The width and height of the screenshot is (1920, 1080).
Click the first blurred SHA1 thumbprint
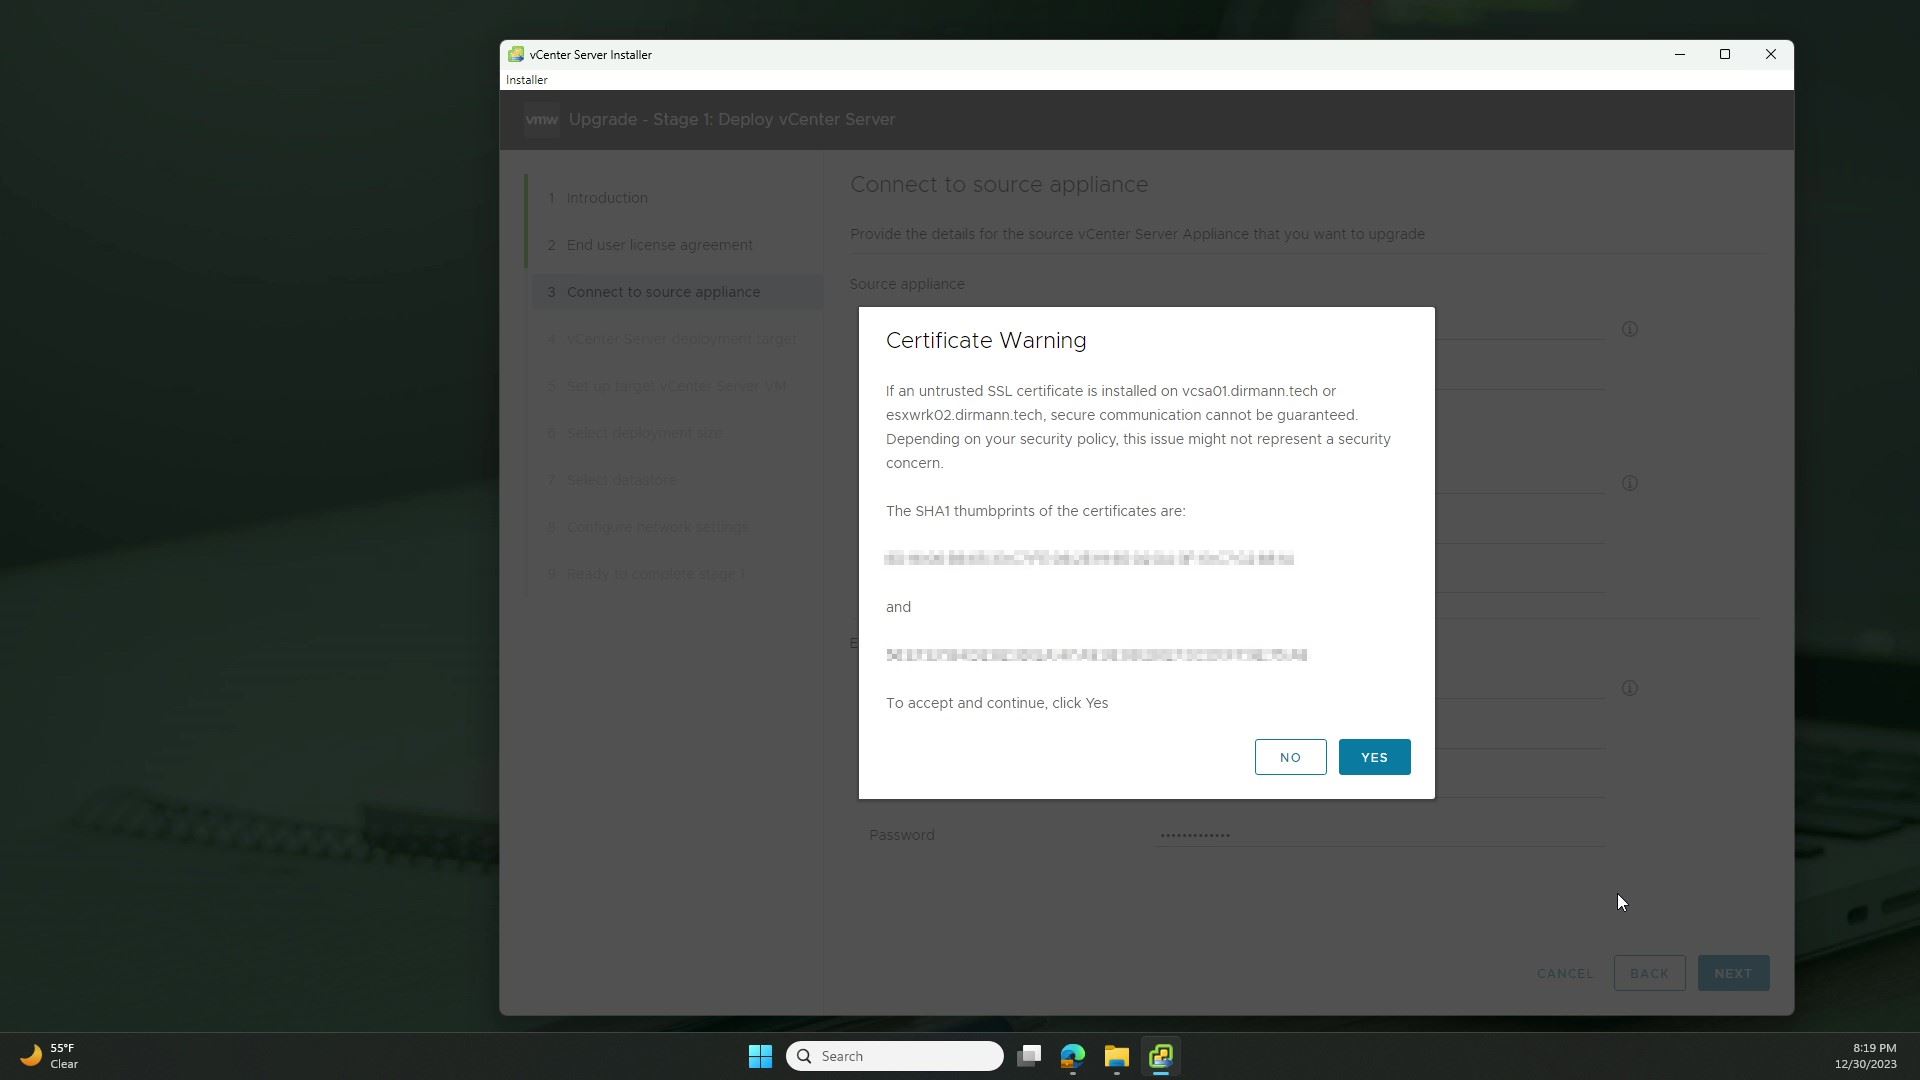coord(1089,558)
